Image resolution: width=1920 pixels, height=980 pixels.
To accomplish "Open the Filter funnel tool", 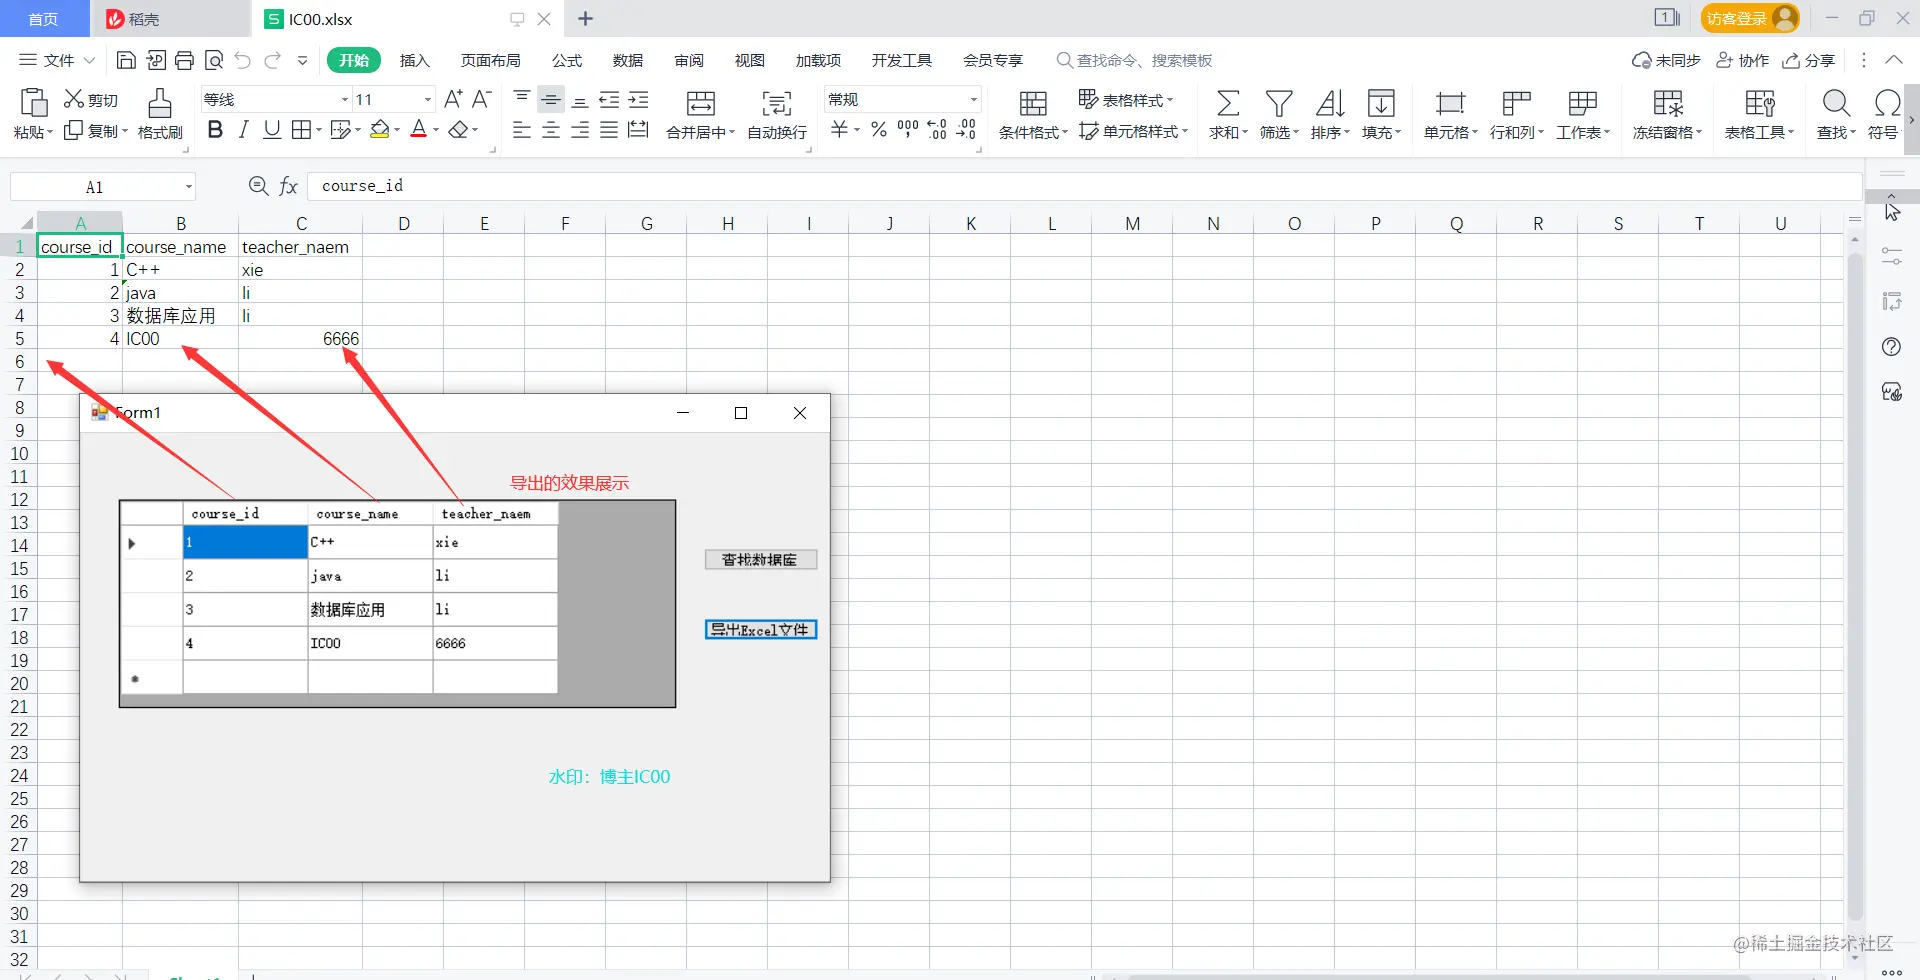I will click(1279, 103).
